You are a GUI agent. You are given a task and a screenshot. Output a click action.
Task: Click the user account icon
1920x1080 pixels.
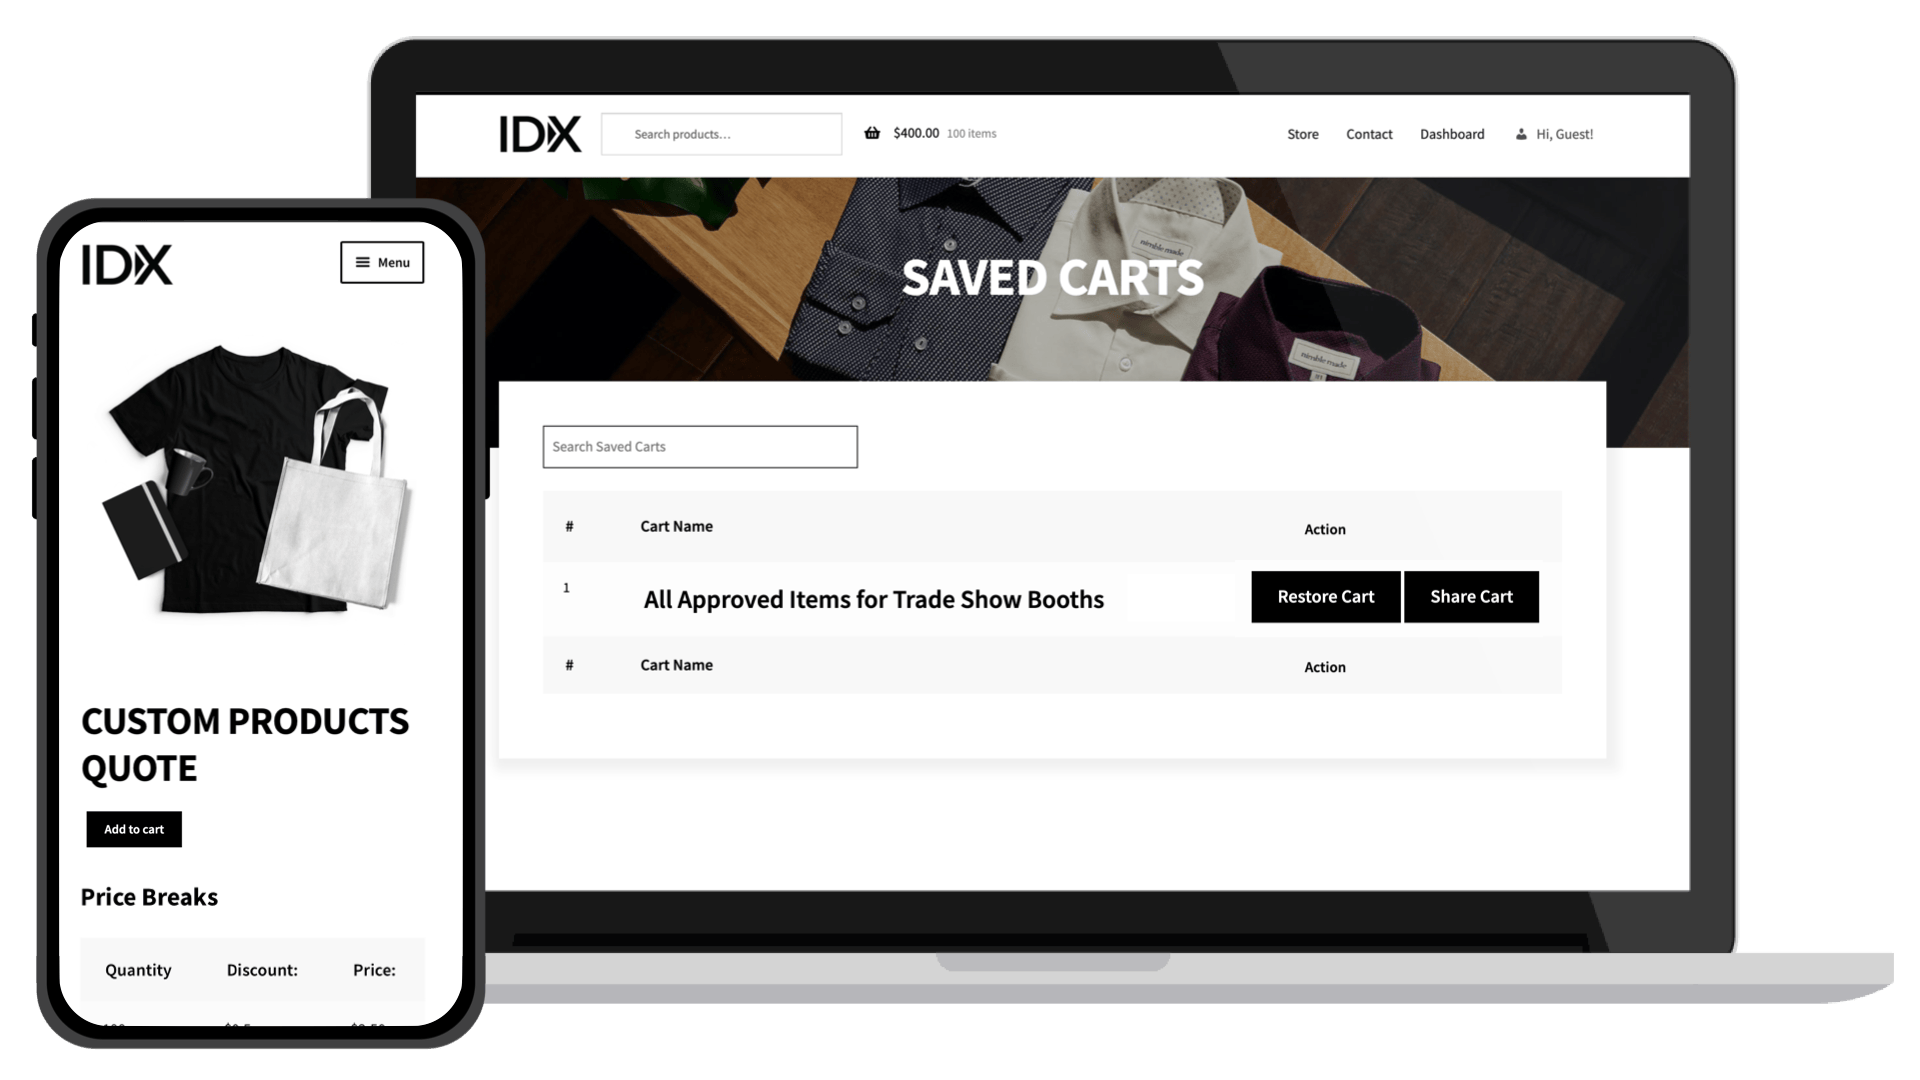(x=1519, y=133)
